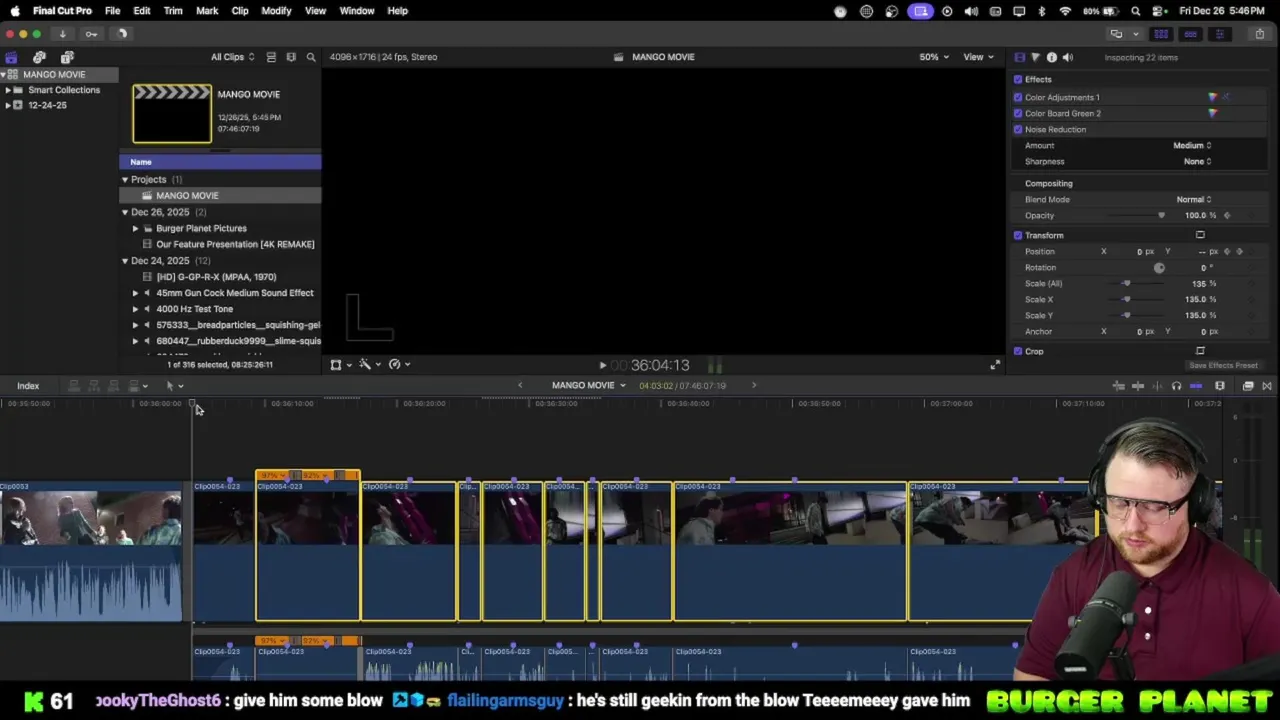
Task: Disable the Color Board Green 2 effect
Action: coord(1018,113)
